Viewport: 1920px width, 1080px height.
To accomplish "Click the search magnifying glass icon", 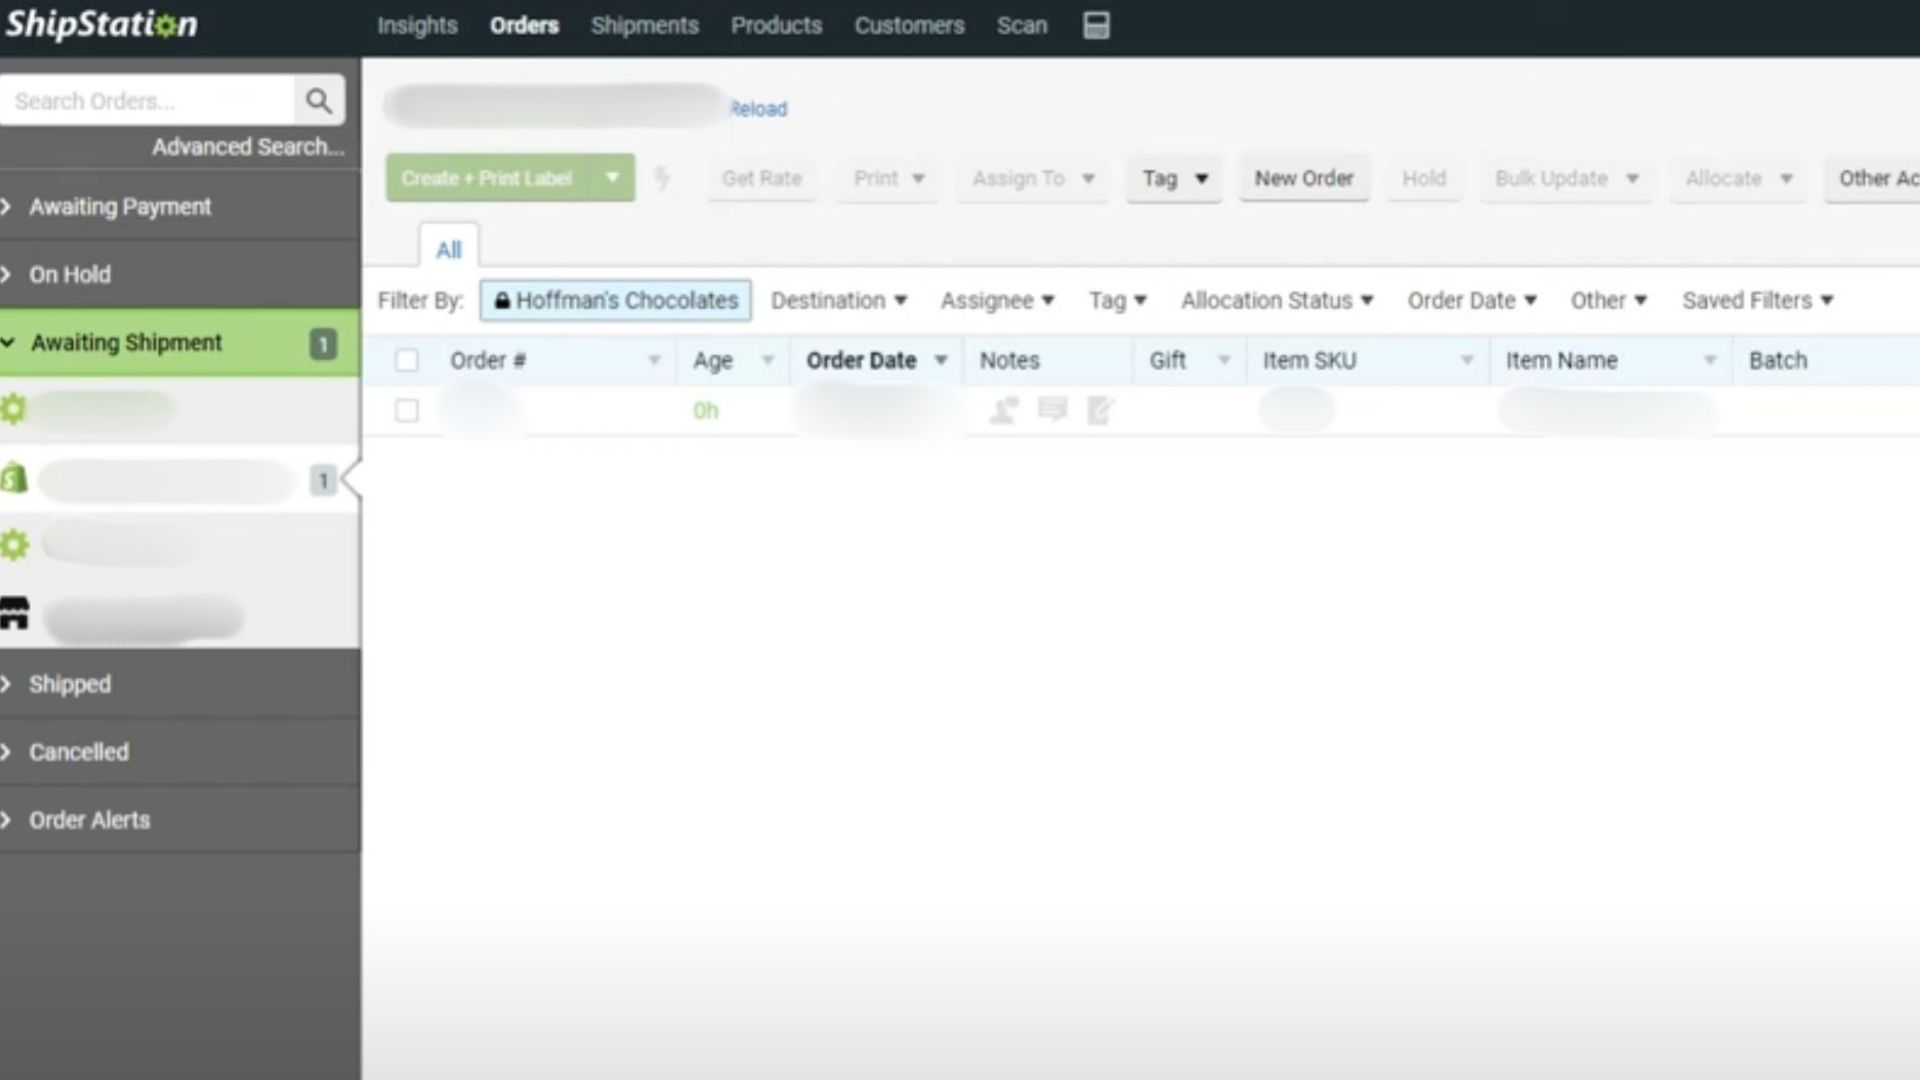I will tap(318, 99).
